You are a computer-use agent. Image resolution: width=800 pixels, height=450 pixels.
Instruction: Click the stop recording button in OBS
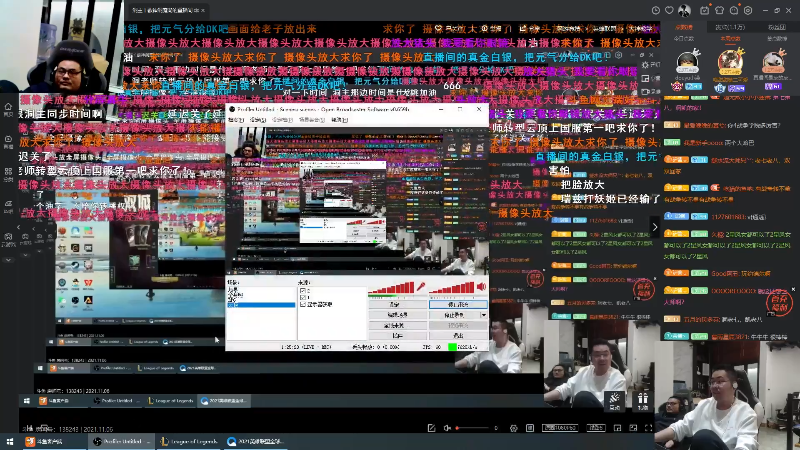pyautogui.click(x=454, y=315)
